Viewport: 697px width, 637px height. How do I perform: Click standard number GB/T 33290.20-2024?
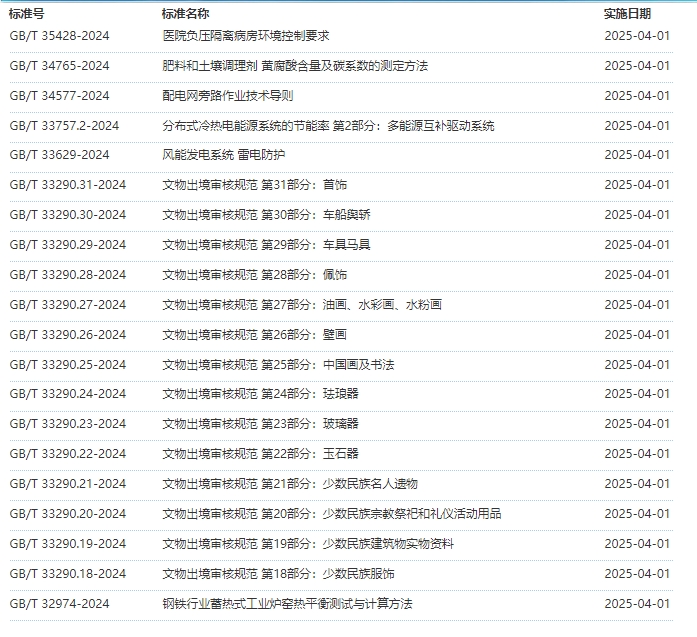pos(67,514)
